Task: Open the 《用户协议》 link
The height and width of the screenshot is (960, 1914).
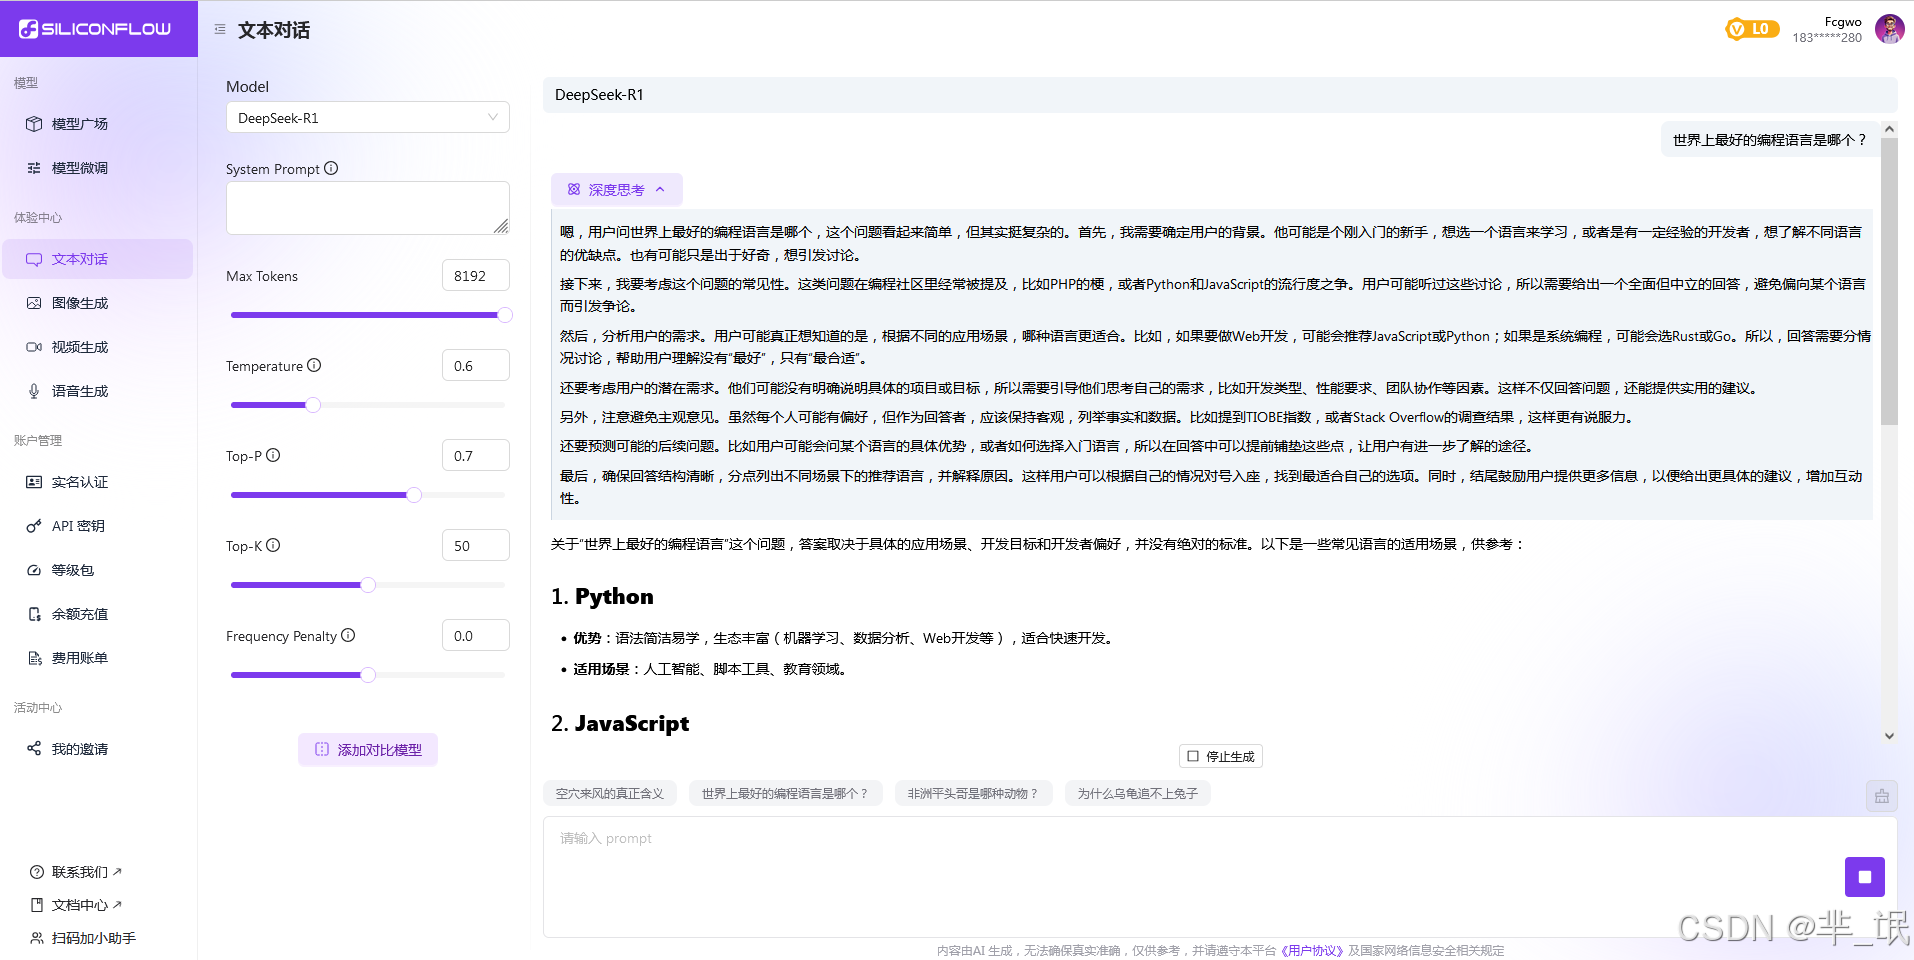Action: click(1312, 951)
